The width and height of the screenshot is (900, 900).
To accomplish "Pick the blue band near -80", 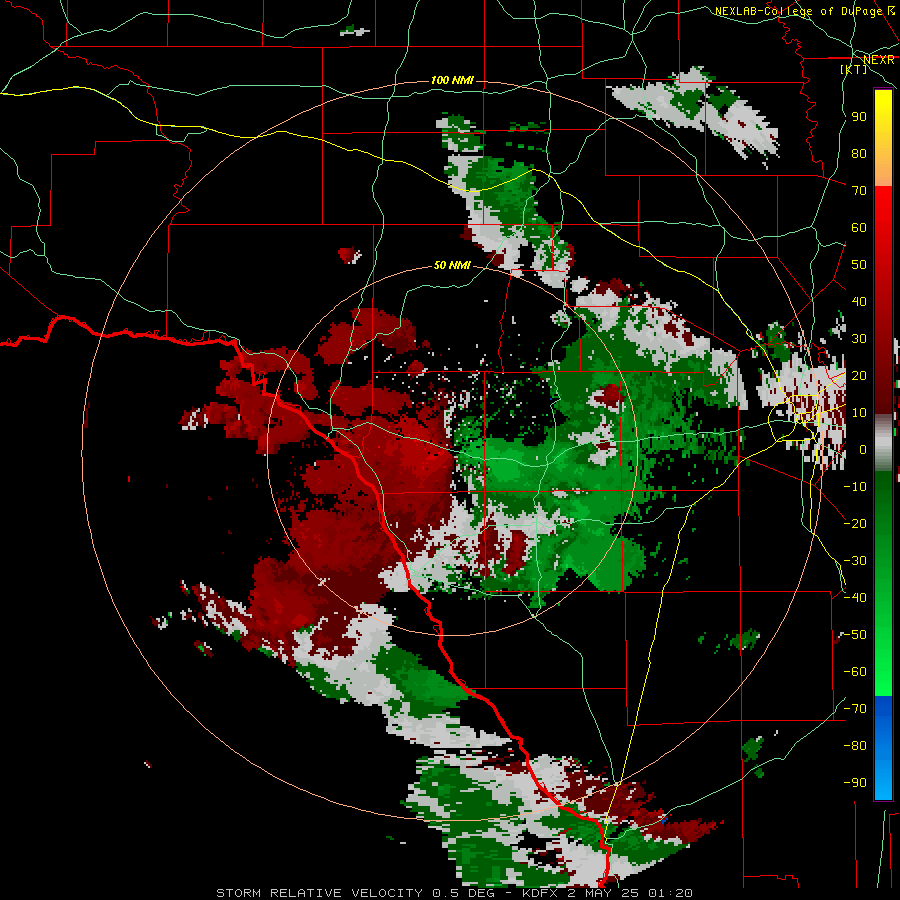I will click(x=883, y=746).
